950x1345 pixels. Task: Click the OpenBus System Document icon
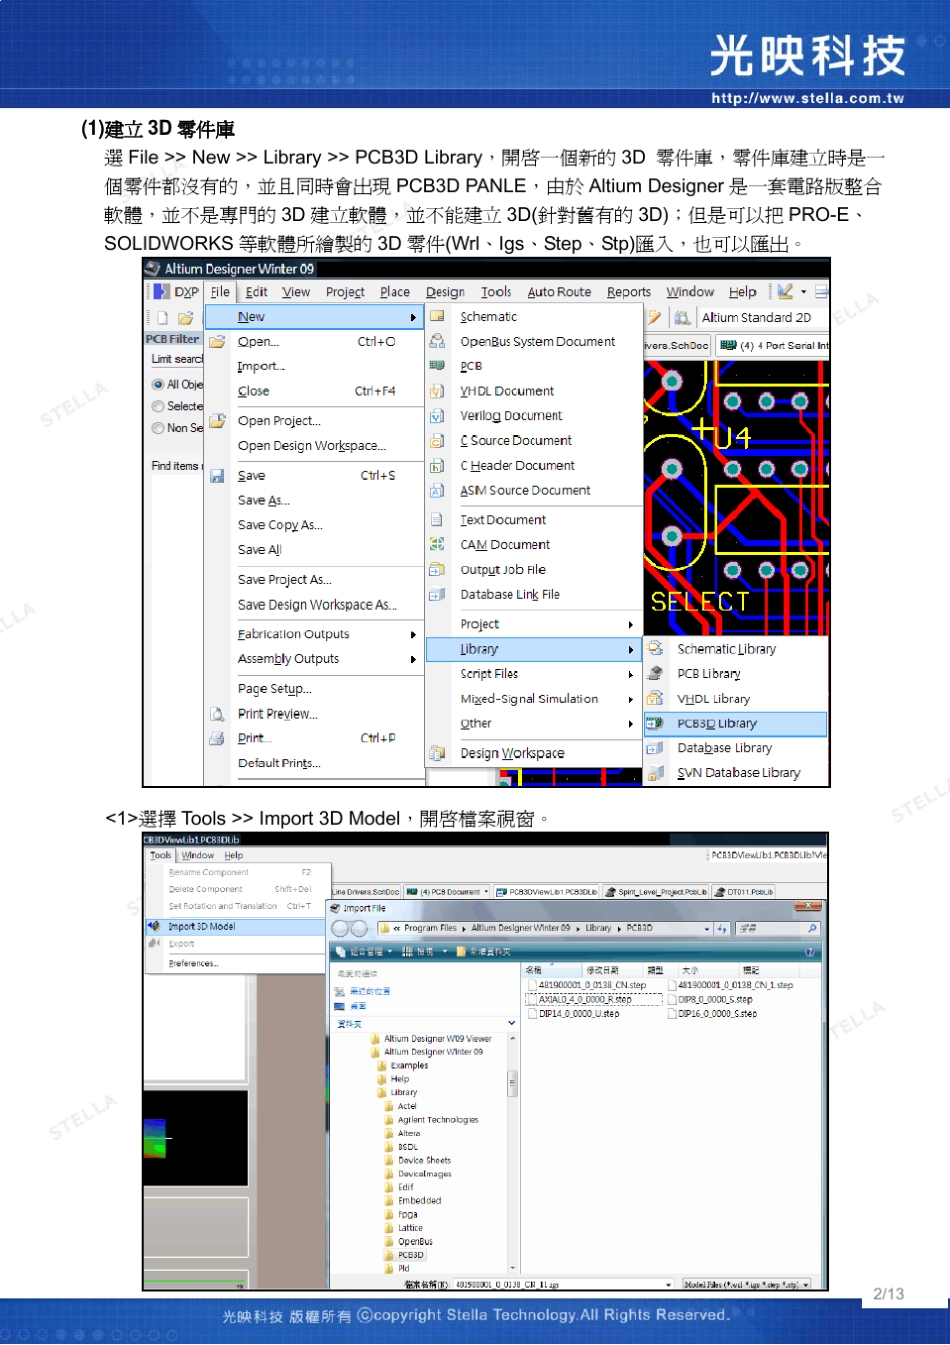[x=437, y=341]
